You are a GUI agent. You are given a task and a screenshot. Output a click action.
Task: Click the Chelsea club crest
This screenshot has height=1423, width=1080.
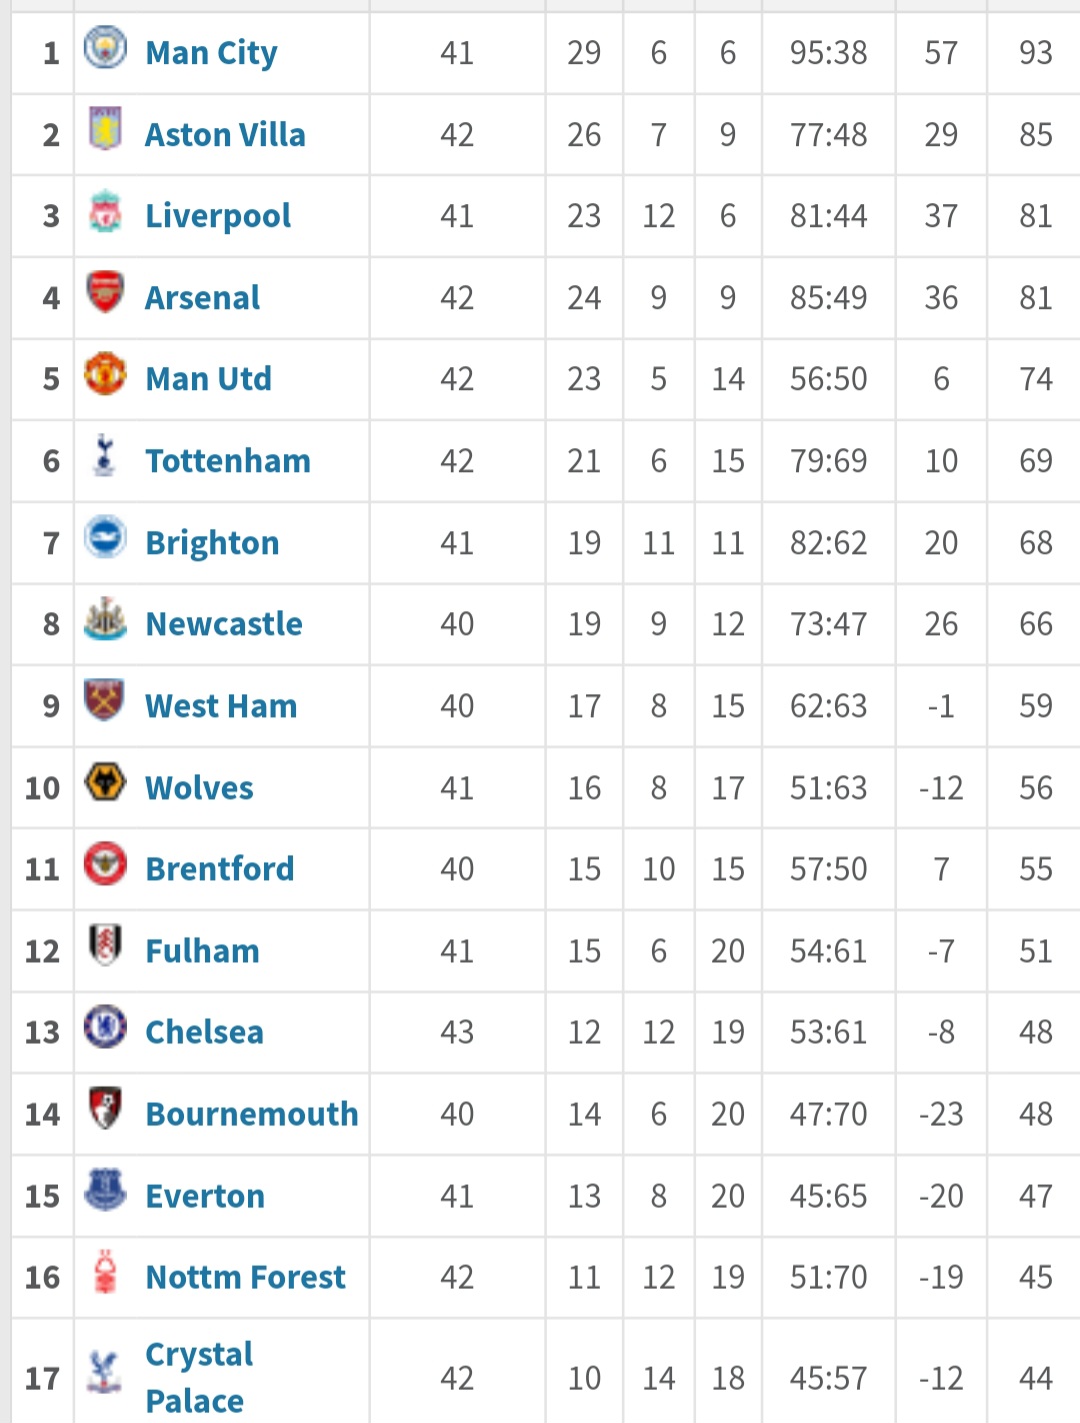(x=105, y=1026)
